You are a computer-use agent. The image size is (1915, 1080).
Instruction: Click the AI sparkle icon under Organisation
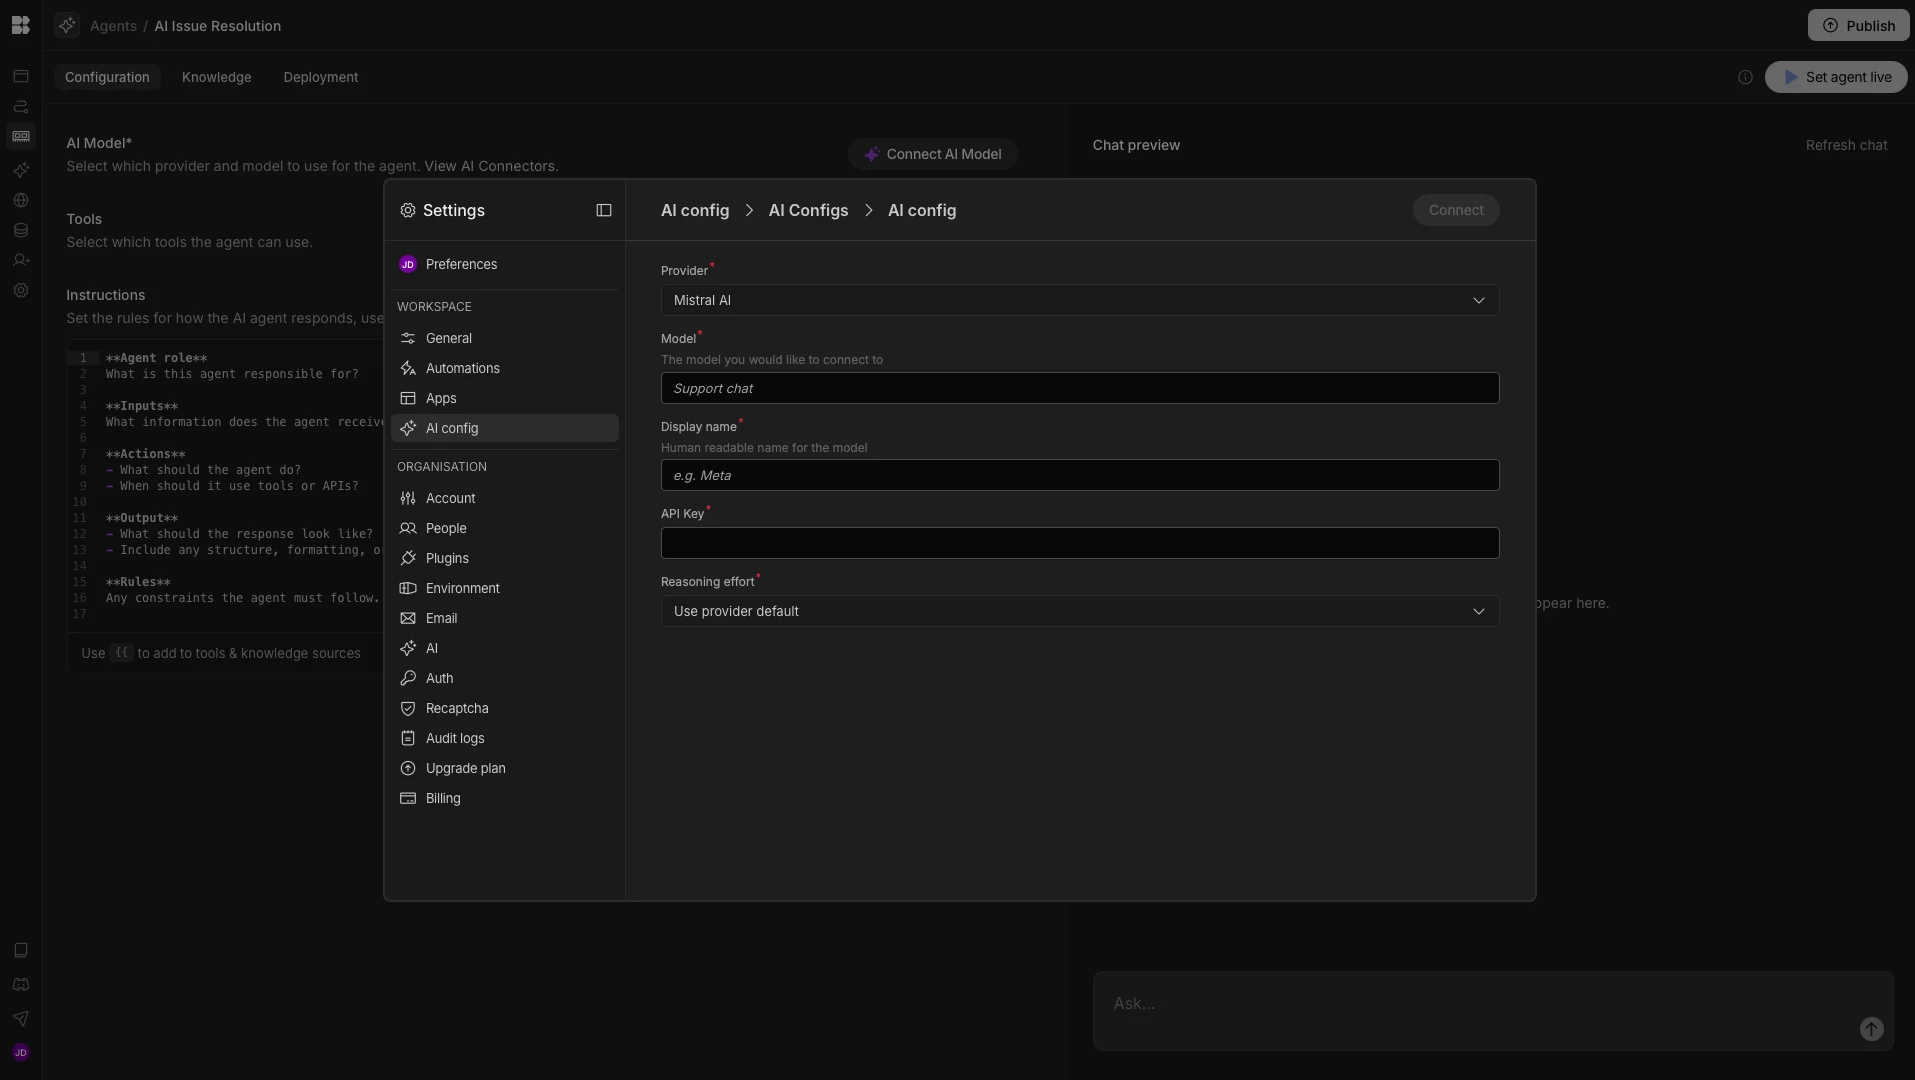click(408, 648)
